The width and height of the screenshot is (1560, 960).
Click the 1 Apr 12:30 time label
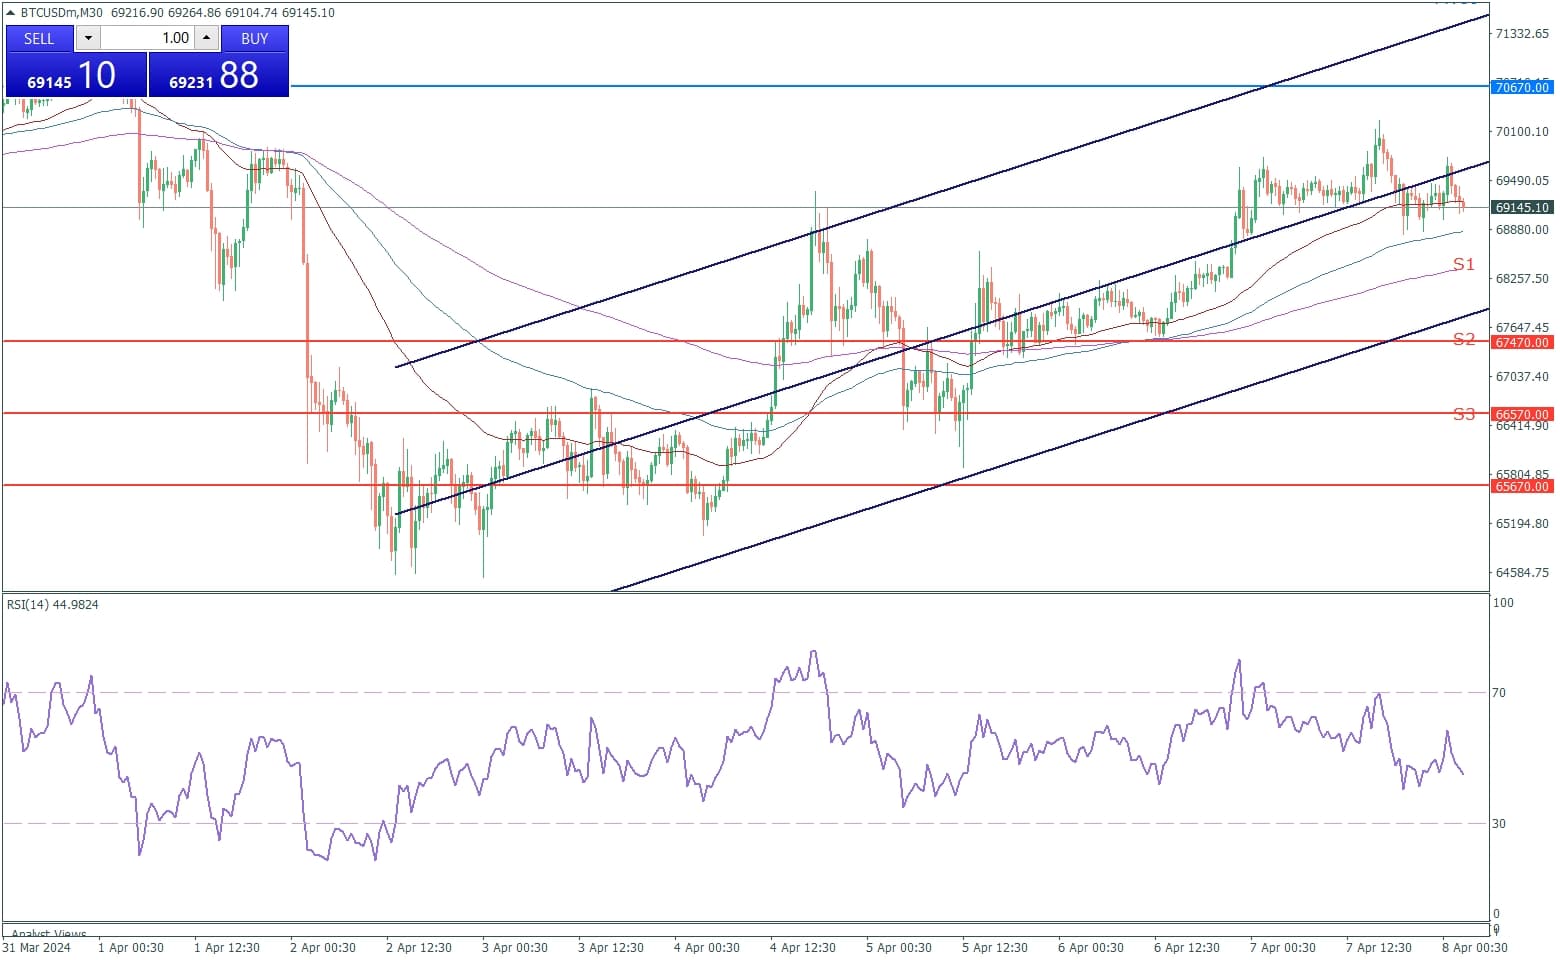227,947
